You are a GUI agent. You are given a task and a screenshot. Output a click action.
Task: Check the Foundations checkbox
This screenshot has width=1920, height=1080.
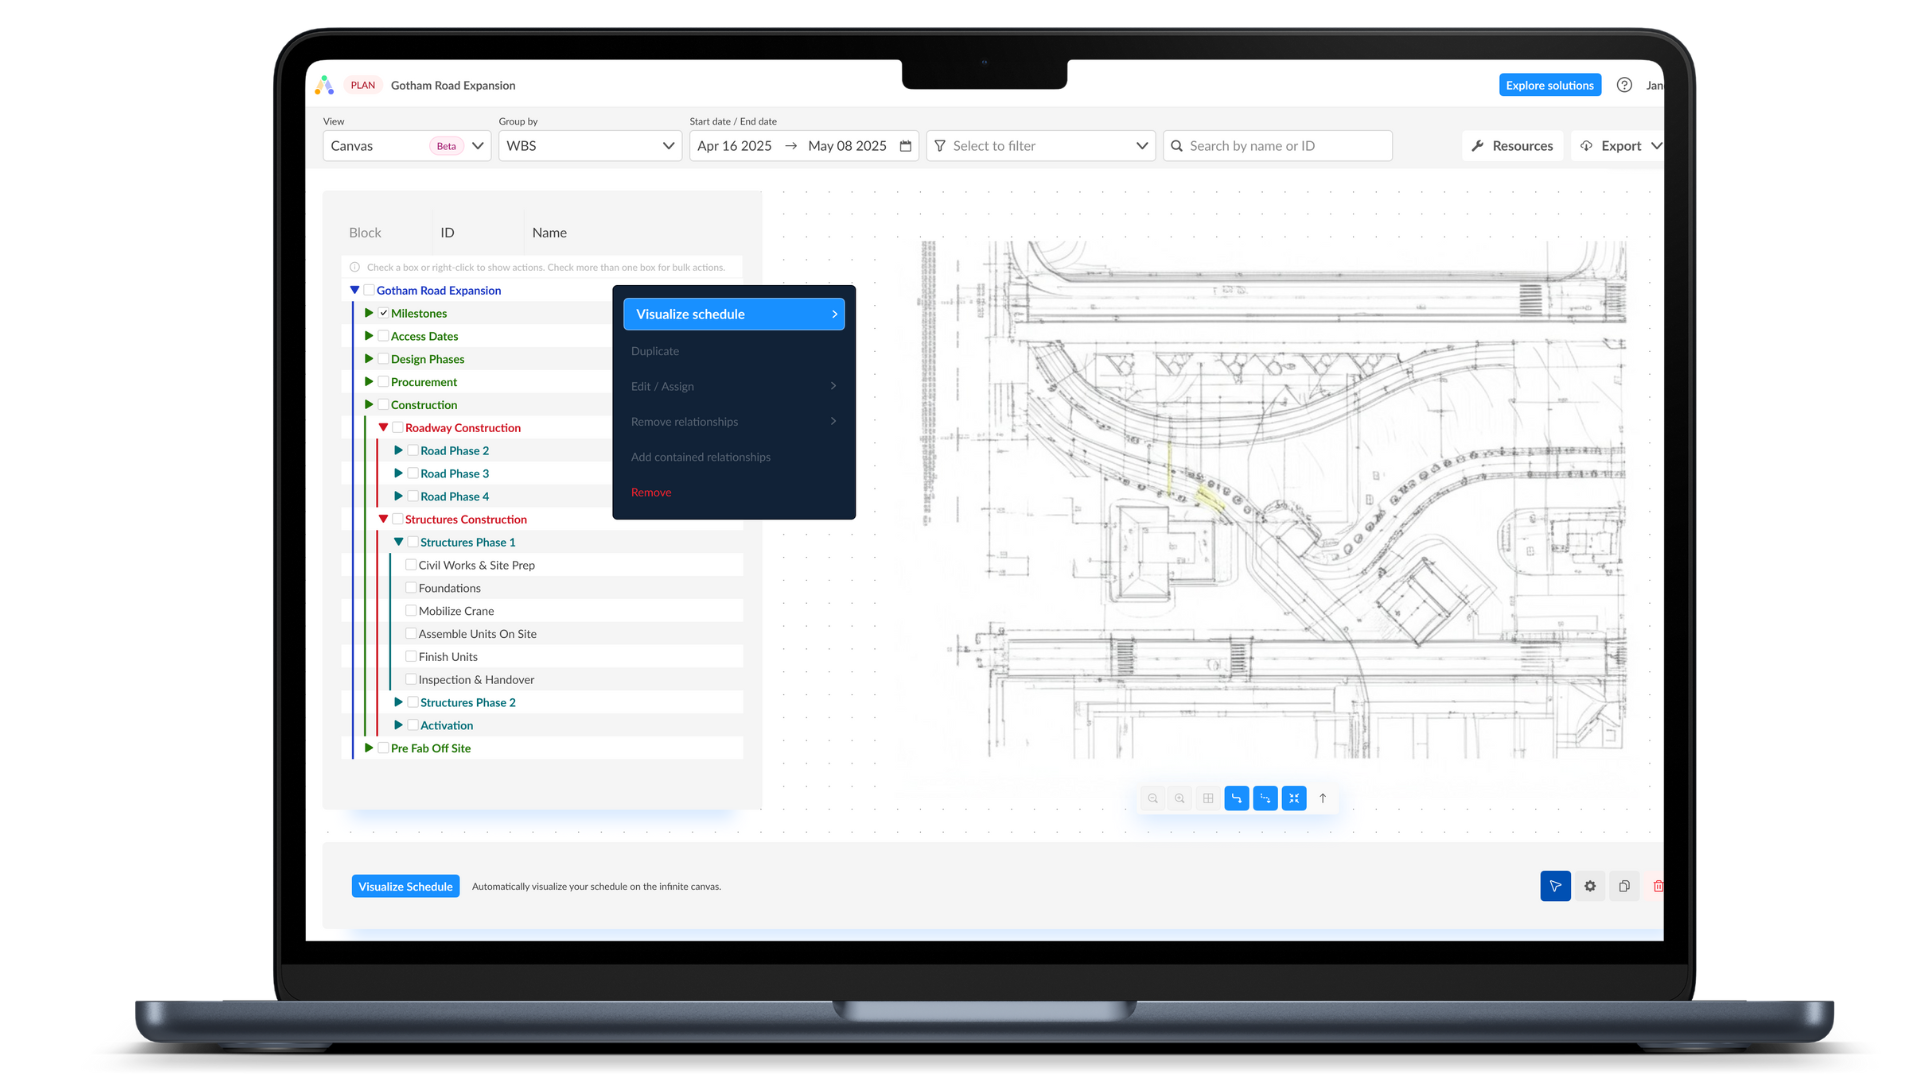pyautogui.click(x=410, y=588)
